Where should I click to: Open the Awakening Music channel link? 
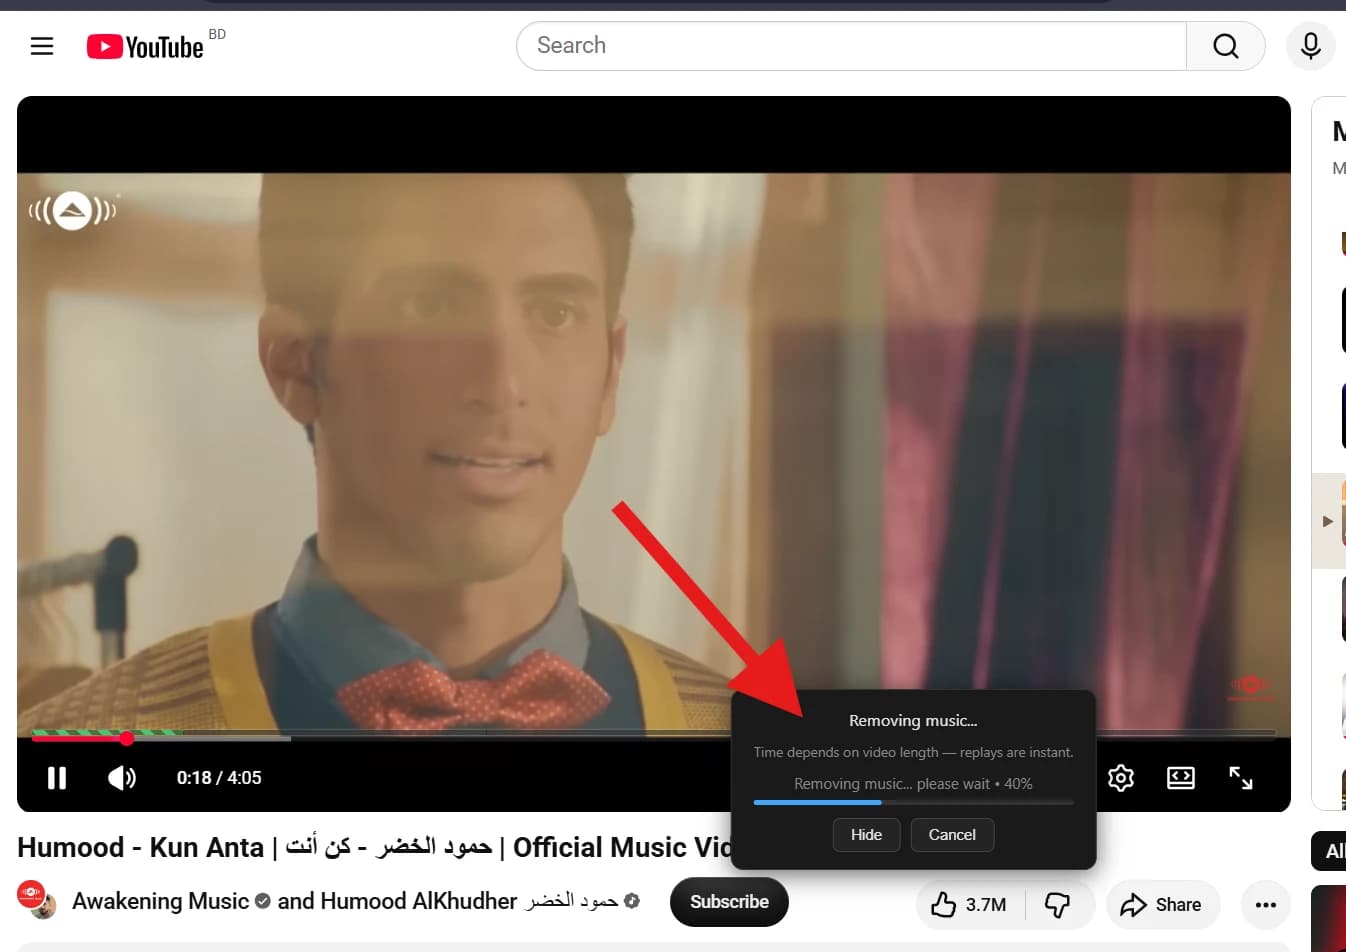160,902
